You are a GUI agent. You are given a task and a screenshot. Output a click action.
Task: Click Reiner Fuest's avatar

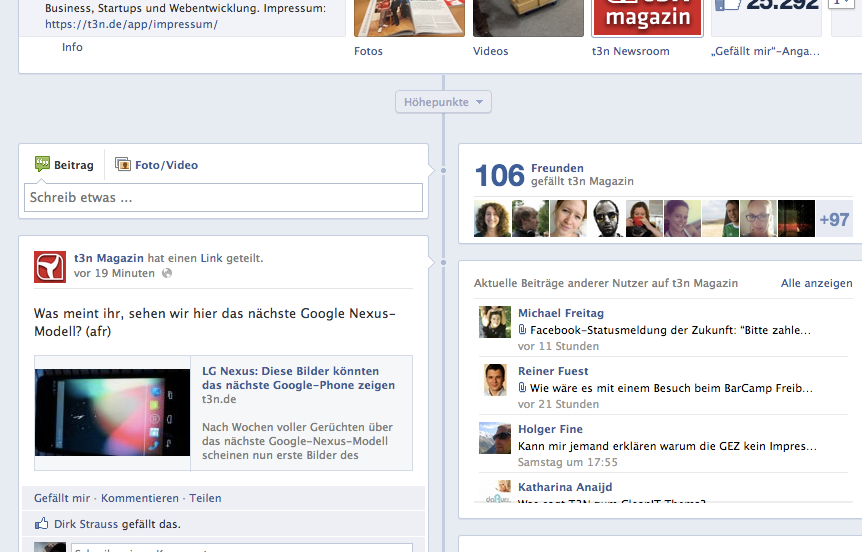(x=495, y=380)
